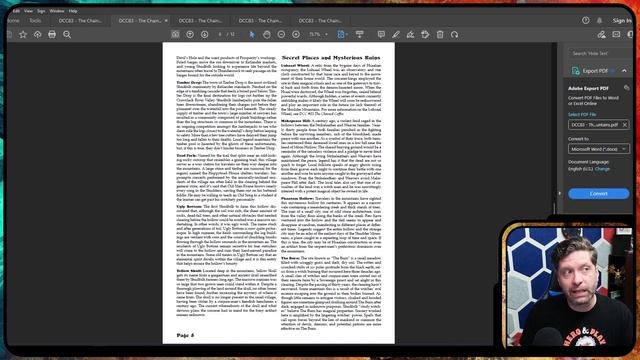Click the tools pane search field
The width and height of the screenshot is (640, 360).
600,53
